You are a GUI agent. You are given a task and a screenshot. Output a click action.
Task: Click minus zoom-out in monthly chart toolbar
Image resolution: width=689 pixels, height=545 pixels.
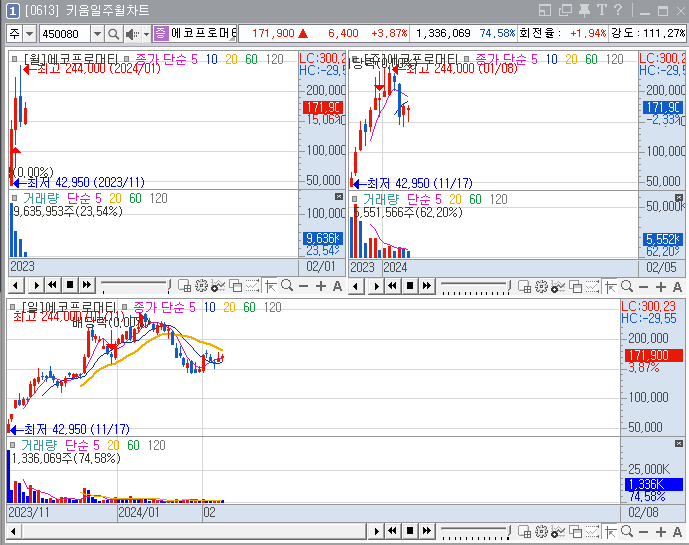pyautogui.click(x=303, y=287)
